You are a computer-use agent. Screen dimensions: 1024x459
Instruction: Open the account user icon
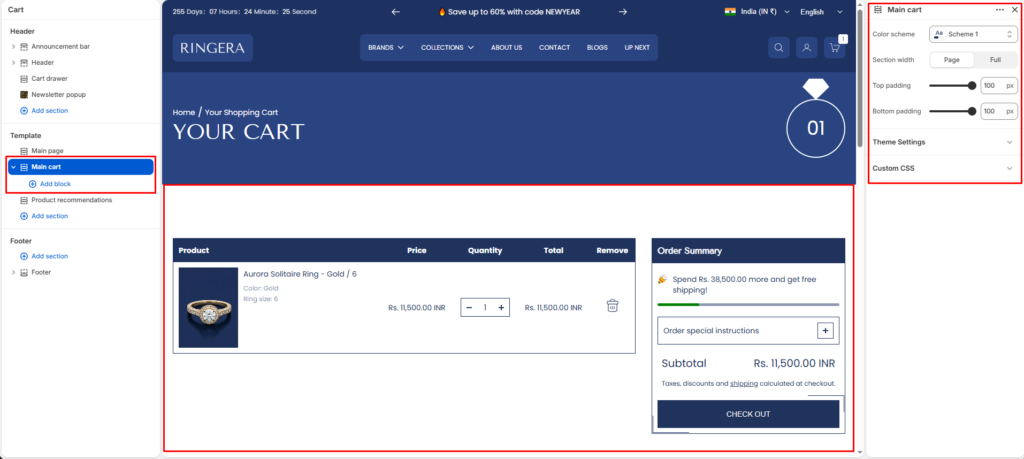click(806, 48)
